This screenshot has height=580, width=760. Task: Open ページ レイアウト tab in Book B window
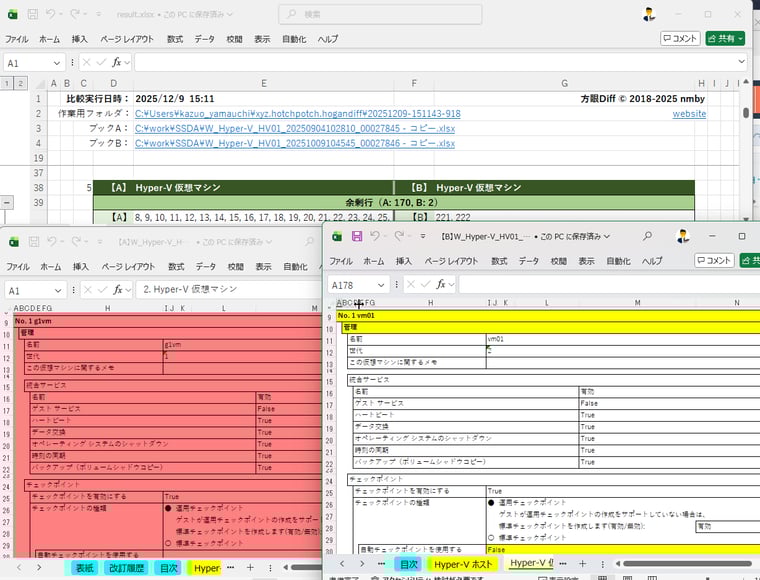451,261
